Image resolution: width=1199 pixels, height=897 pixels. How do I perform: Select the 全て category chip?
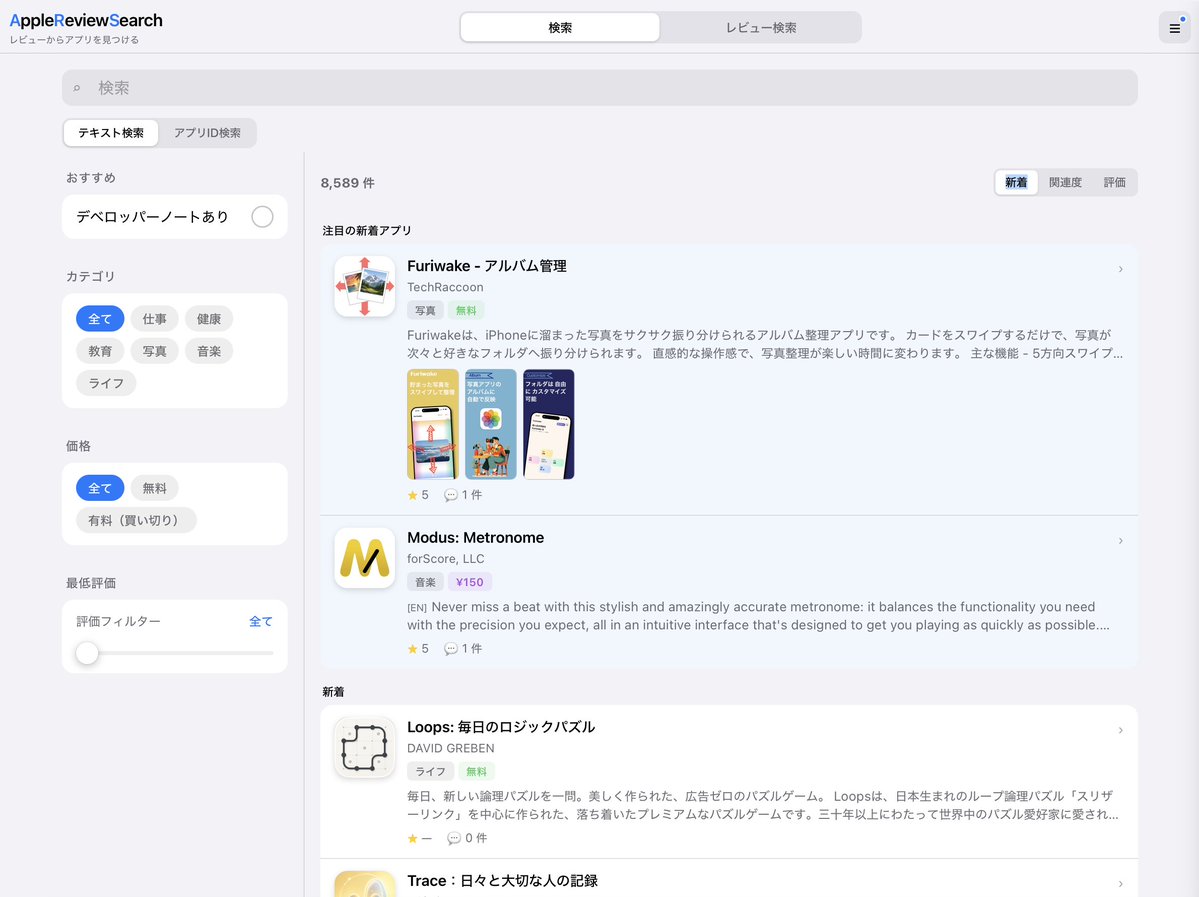100,319
